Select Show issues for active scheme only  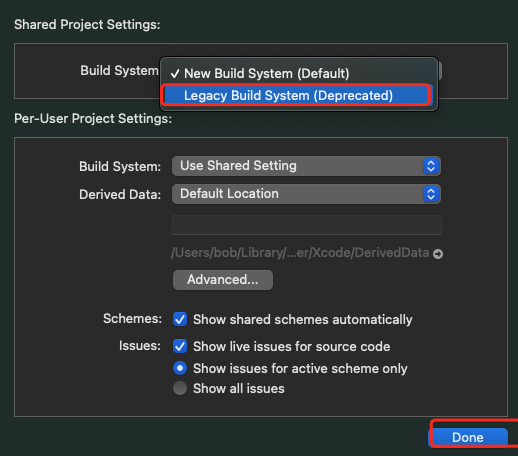point(180,368)
